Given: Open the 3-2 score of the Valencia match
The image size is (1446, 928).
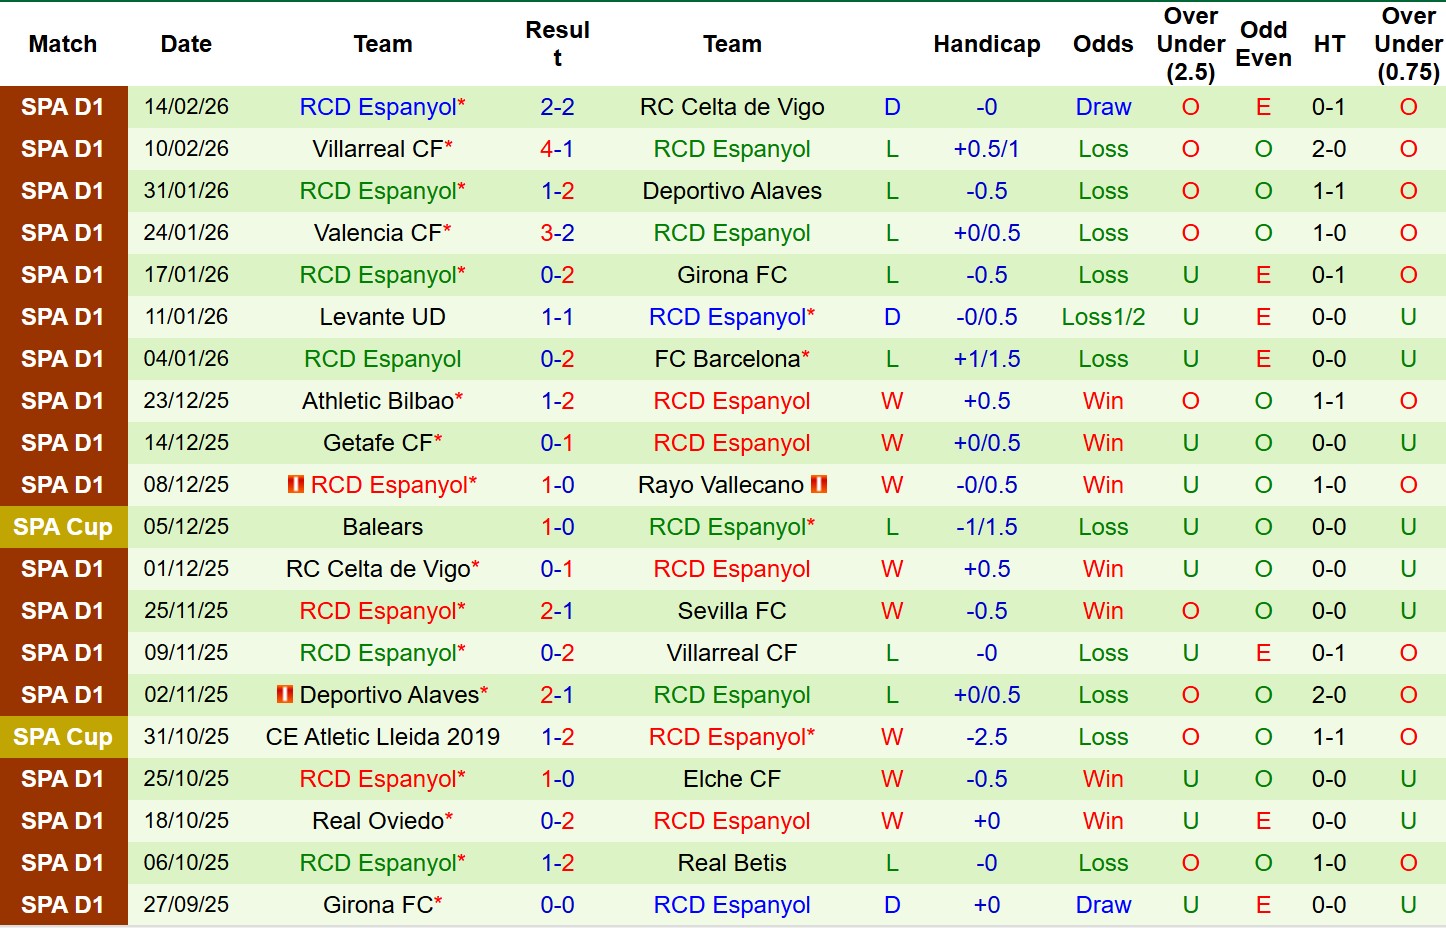Looking at the screenshot, I should (557, 233).
